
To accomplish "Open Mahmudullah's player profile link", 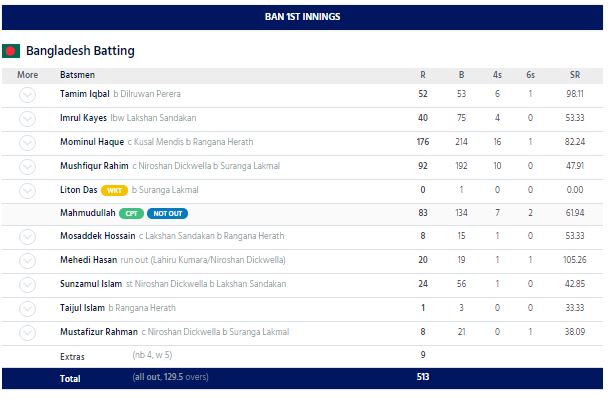I will [87, 214].
